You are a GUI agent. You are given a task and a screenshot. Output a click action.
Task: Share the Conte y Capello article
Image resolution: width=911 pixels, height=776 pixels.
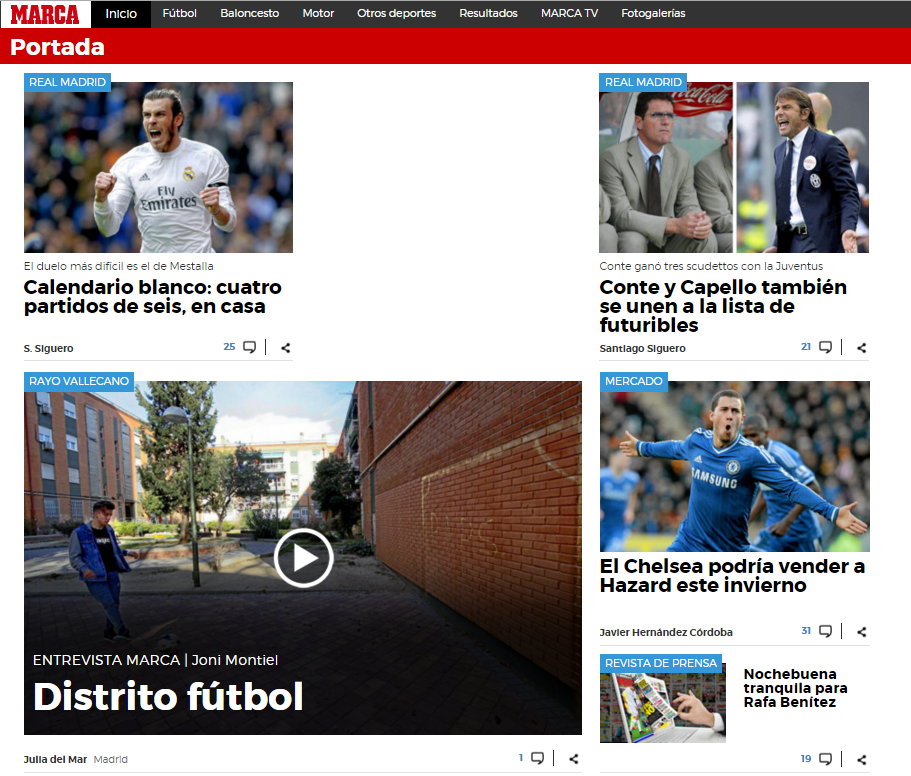tap(862, 348)
